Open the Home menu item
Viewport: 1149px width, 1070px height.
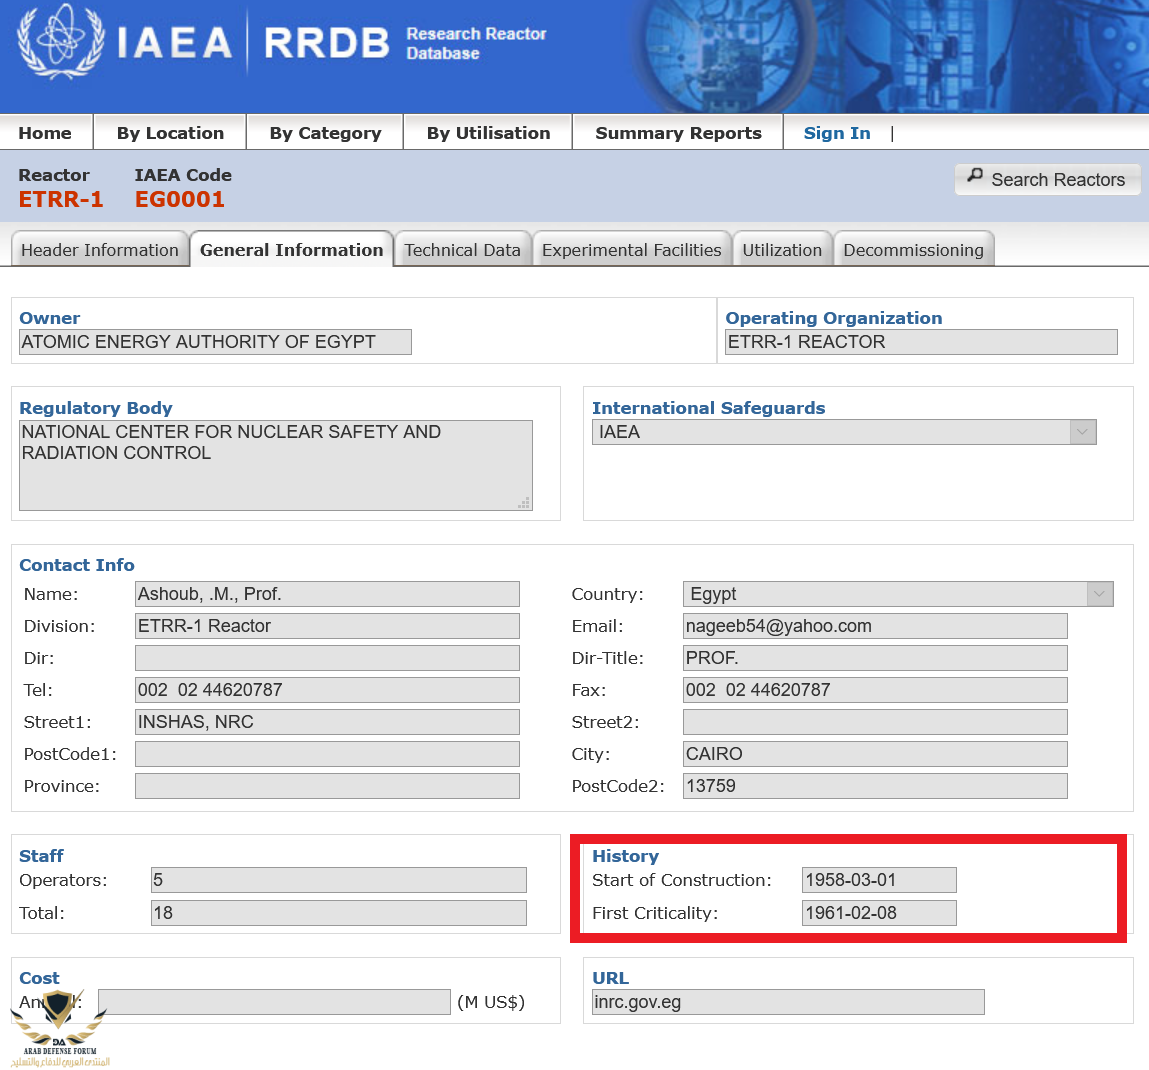pyautogui.click(x=45, y=133)
